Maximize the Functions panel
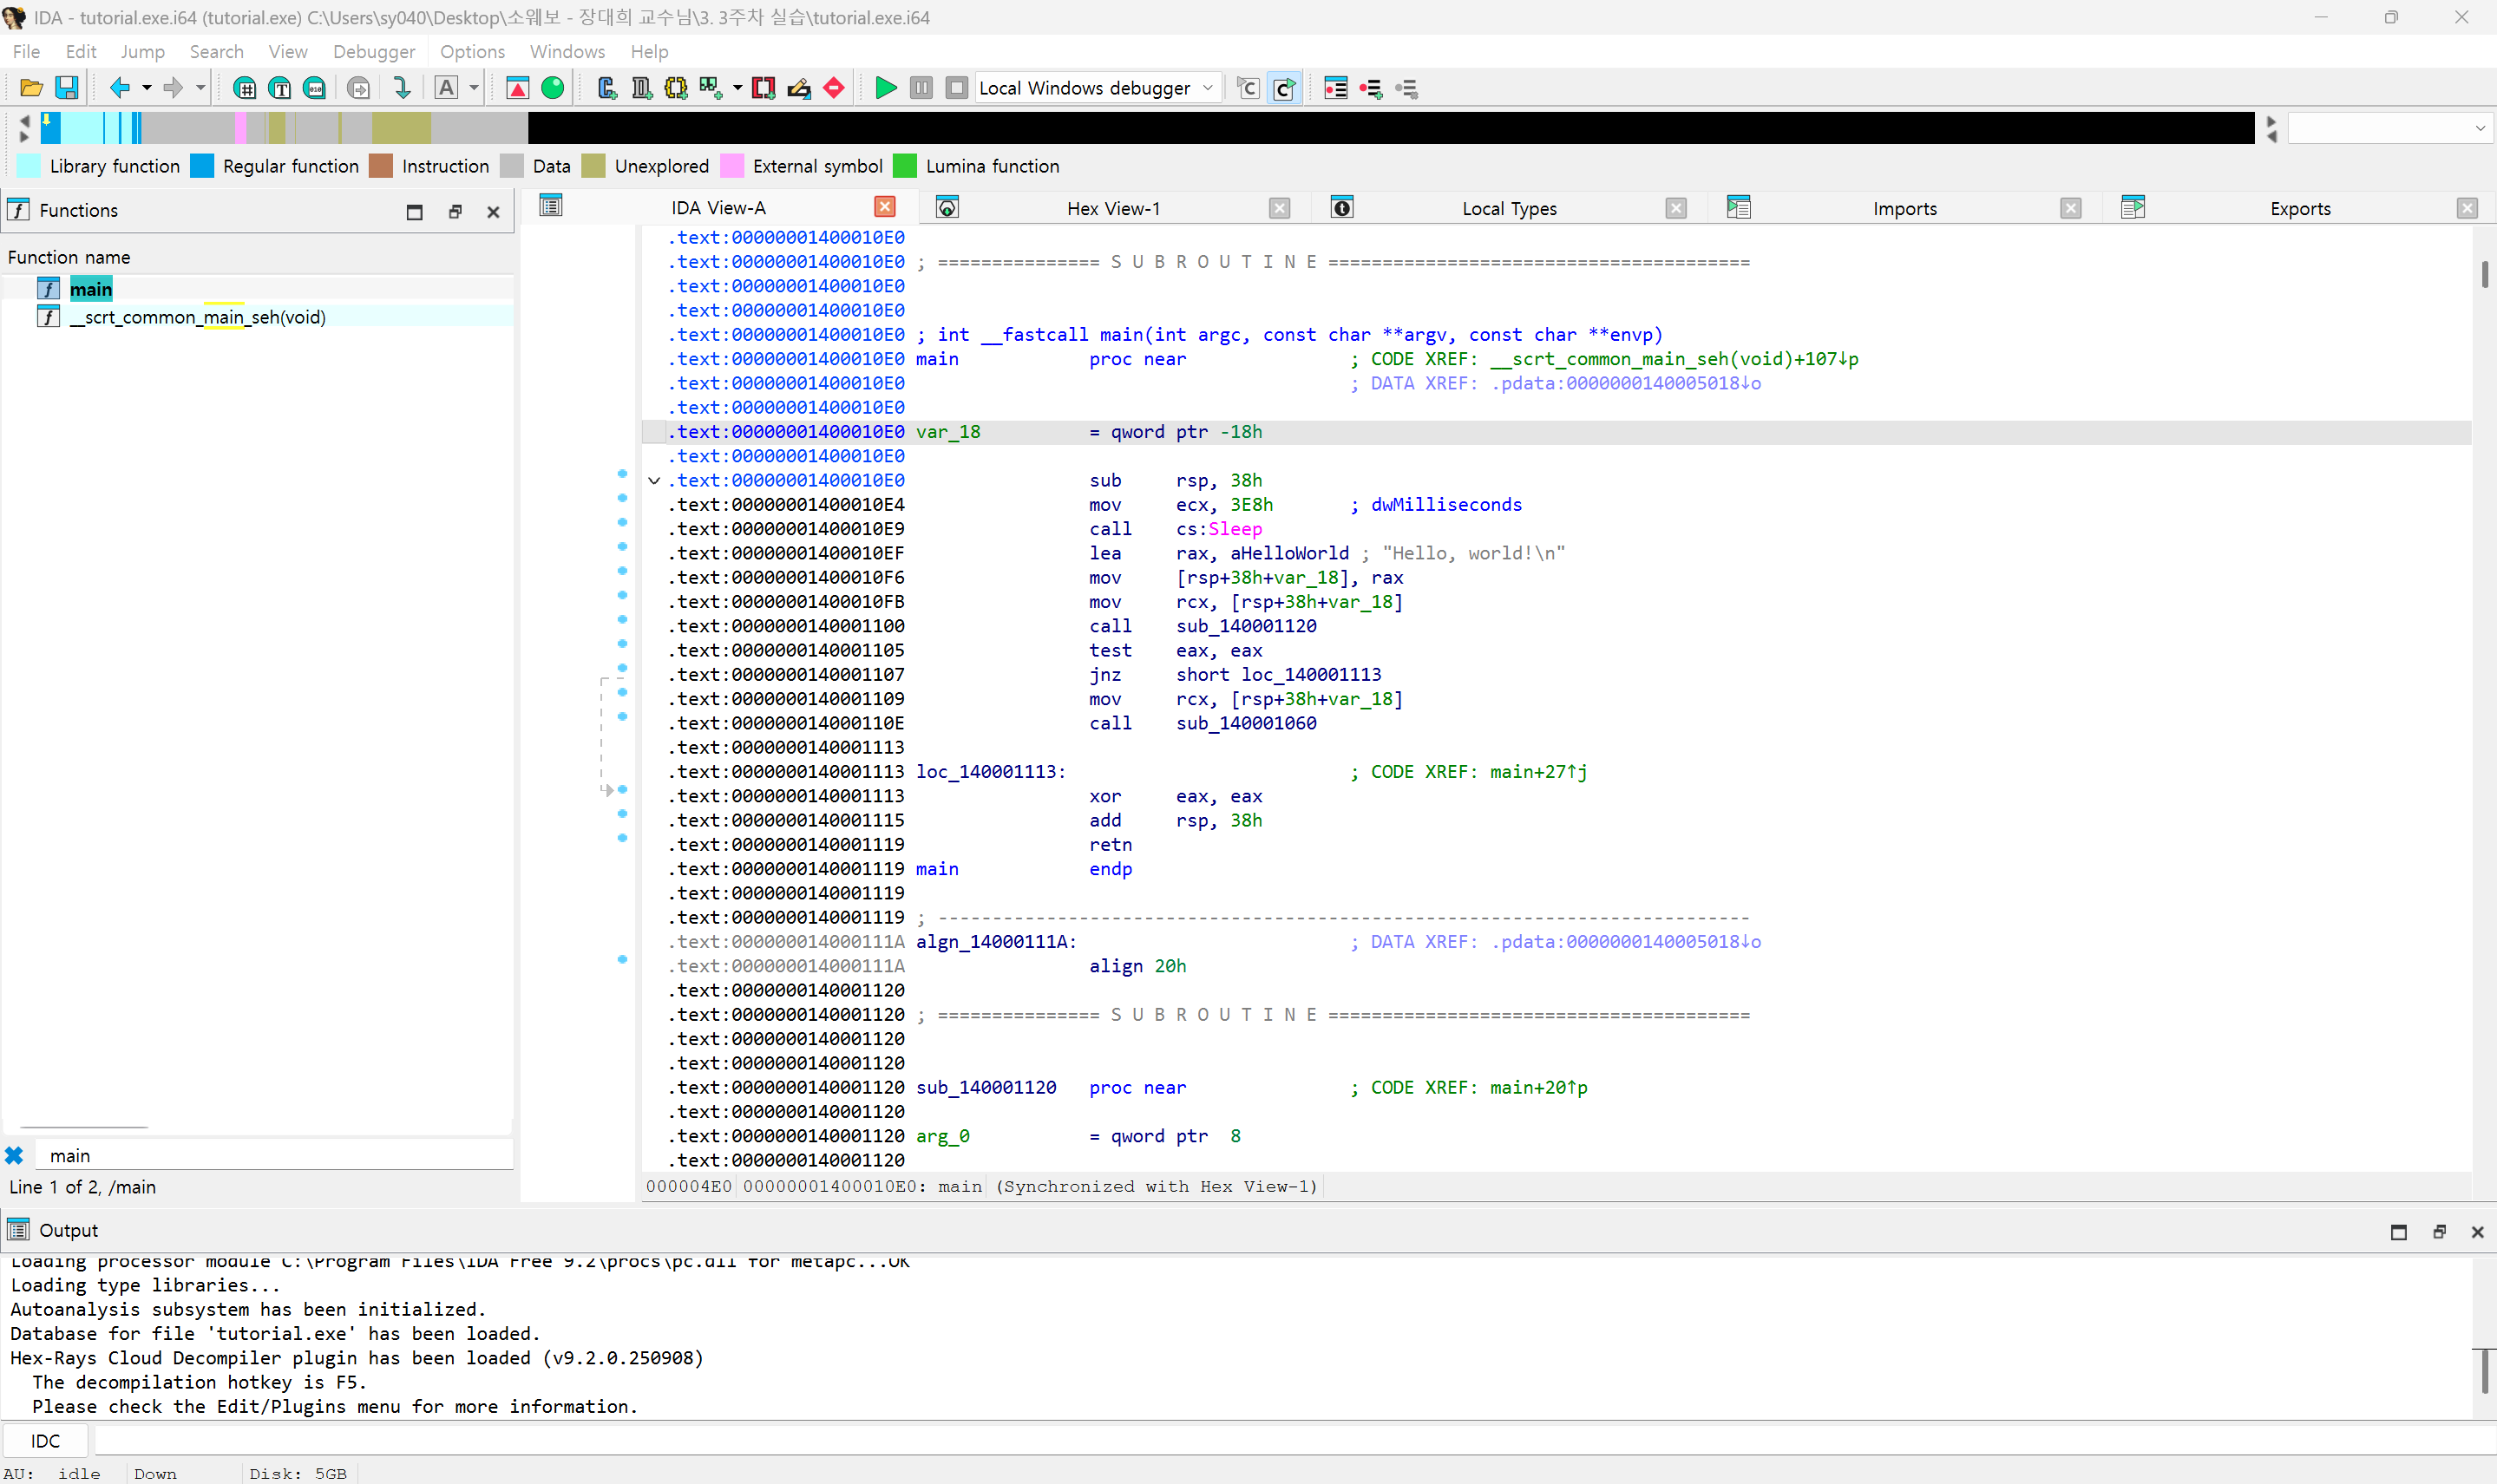The width and height of the screenshot is (2497, 1484). pos(415,211)
